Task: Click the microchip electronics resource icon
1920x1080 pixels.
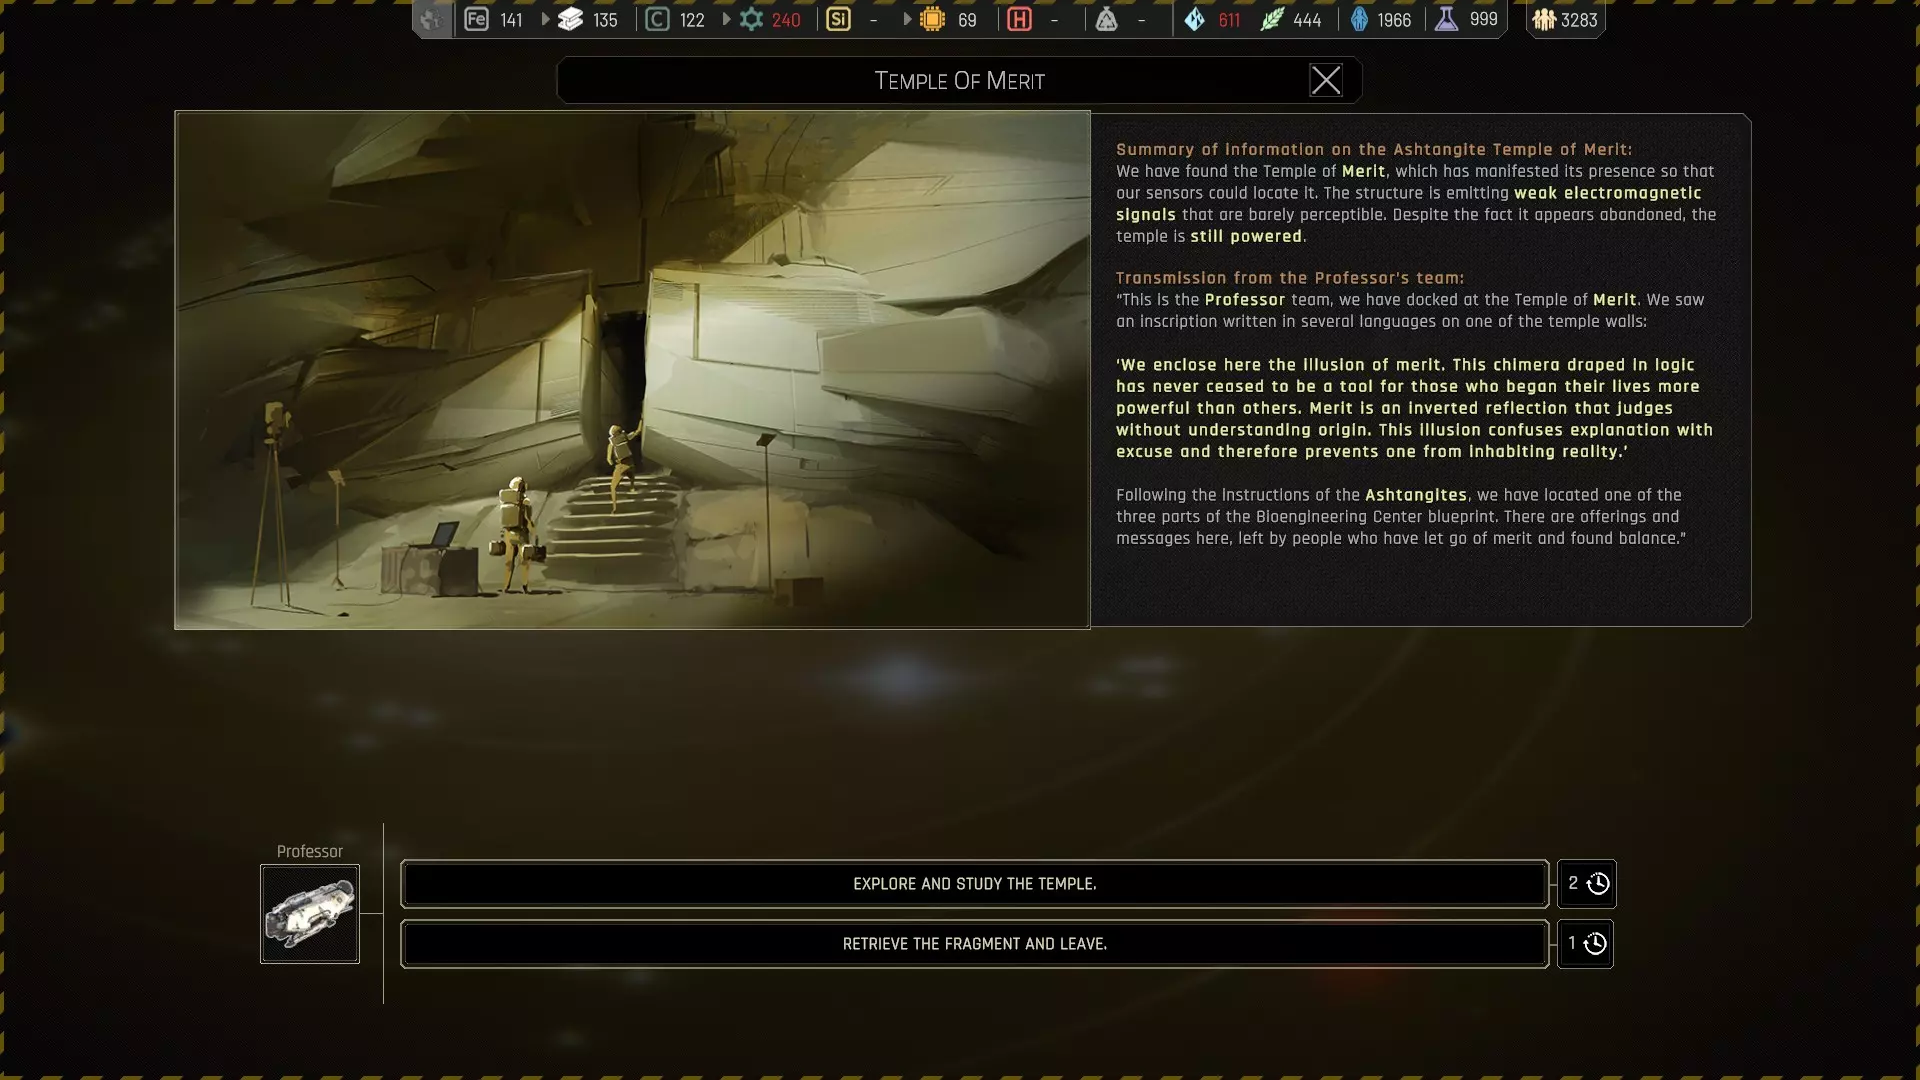Action: coord(932,19)
